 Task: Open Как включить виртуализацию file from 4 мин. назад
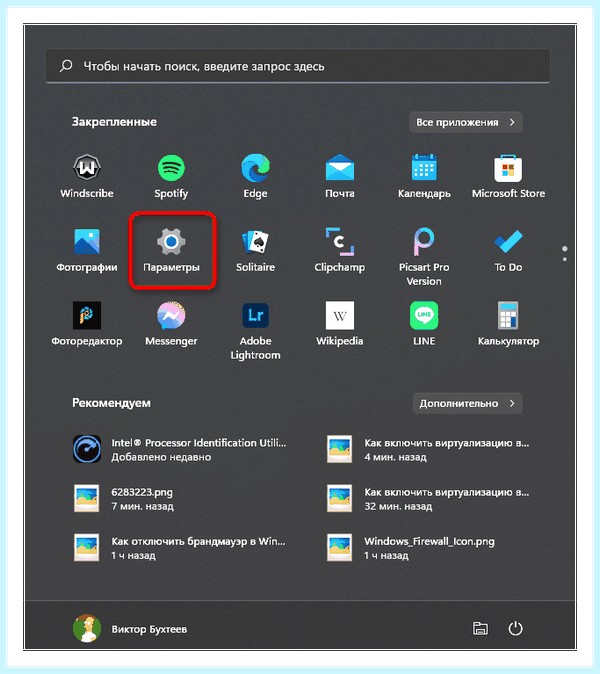(x=430, y=449)
